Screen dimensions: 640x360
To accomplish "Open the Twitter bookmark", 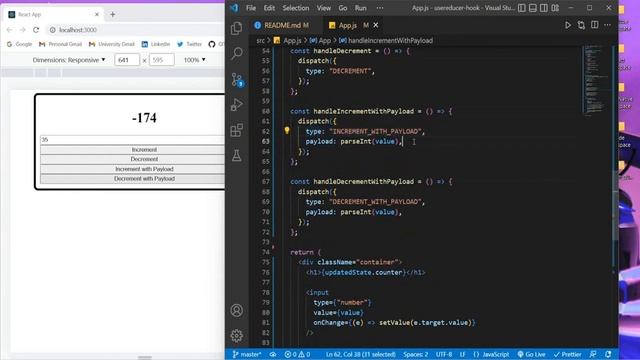I will point(189,44).
